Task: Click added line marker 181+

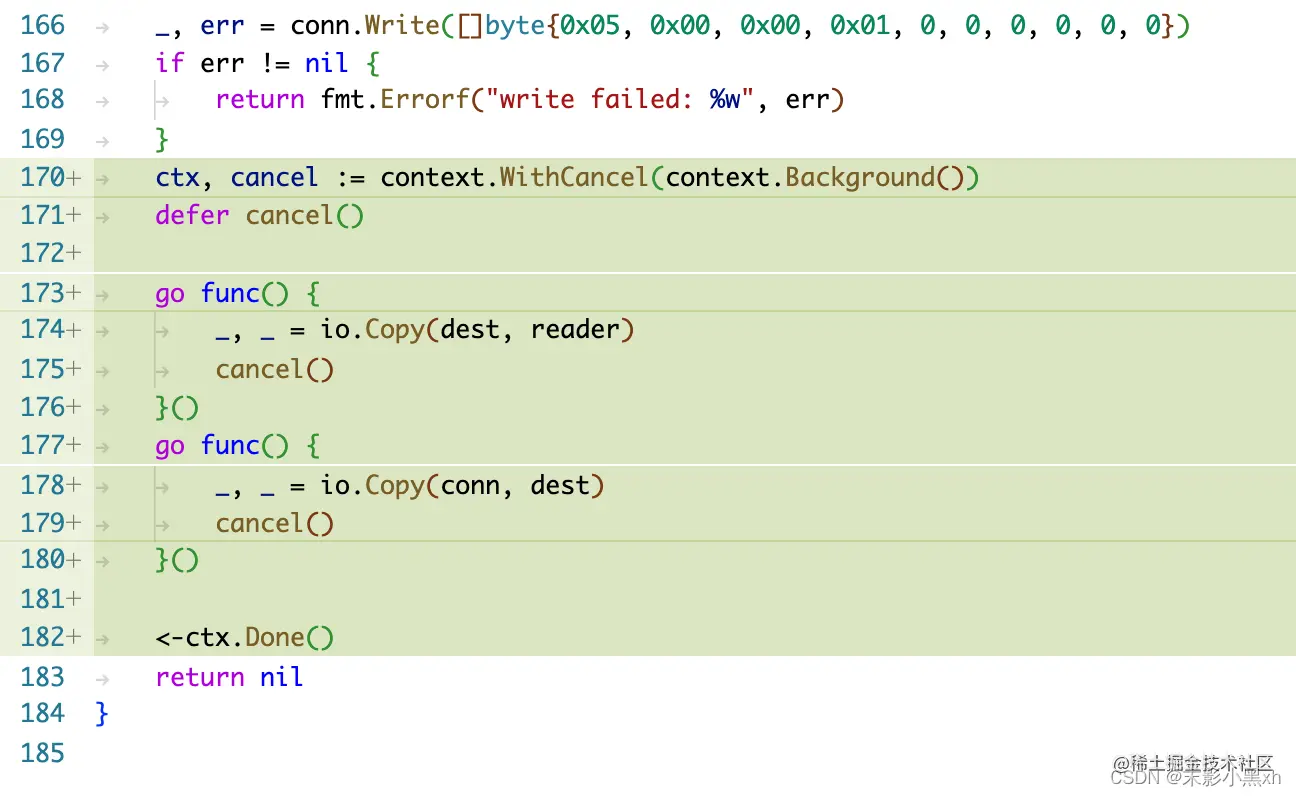Action: pyautogui.click(x=50, y=599)
